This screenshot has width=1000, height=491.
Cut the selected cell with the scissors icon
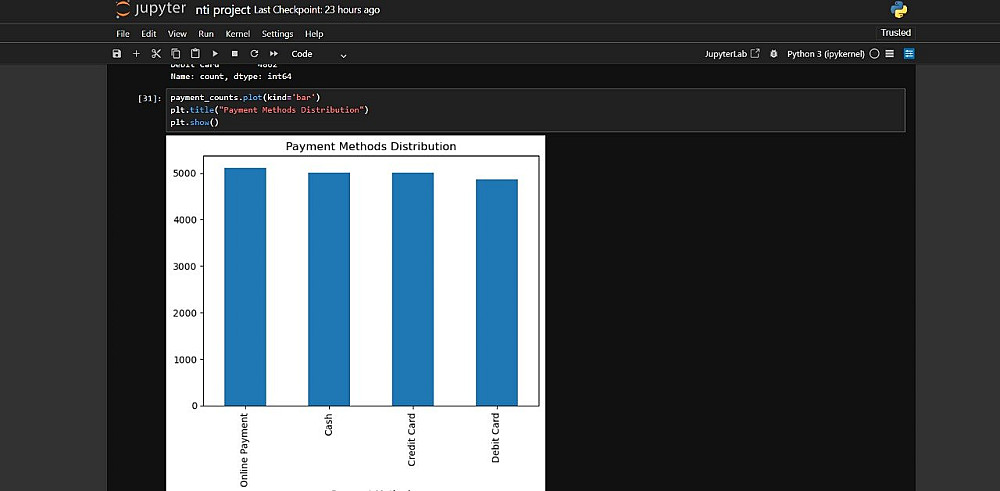click(x=156, y=54)
